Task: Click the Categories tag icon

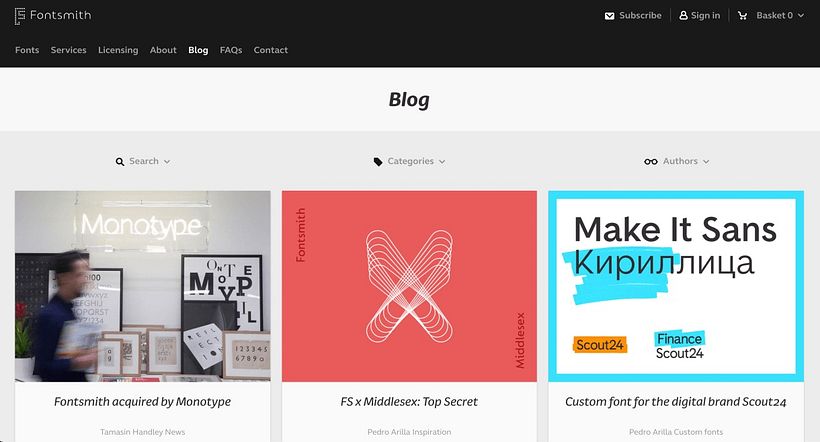Action: tap(378, 162)
